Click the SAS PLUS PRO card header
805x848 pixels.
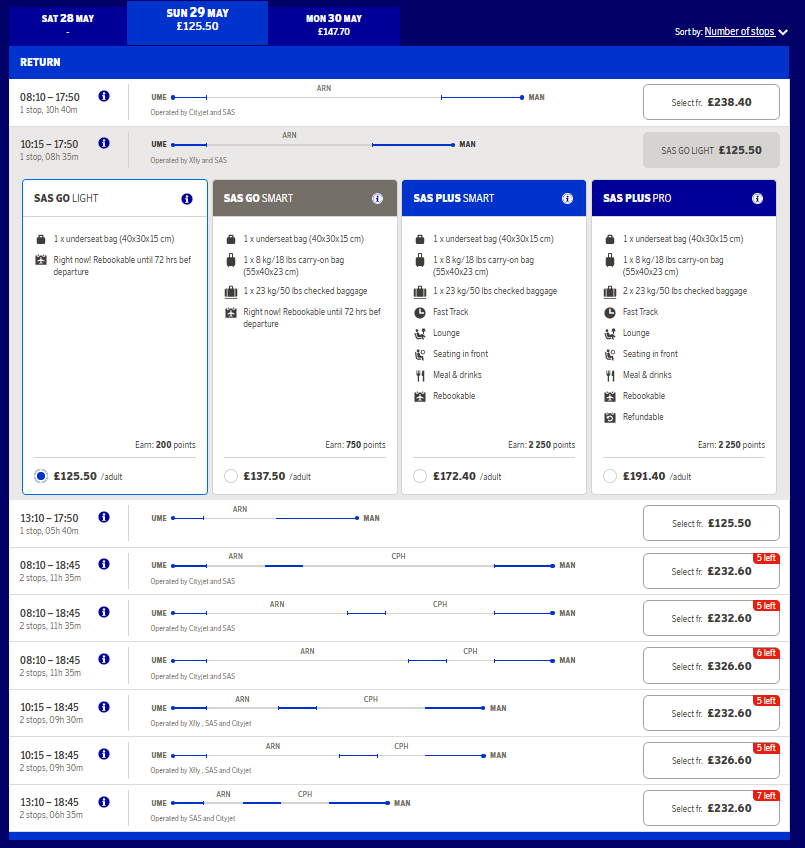pyautogui.click(x=684, y=198)
